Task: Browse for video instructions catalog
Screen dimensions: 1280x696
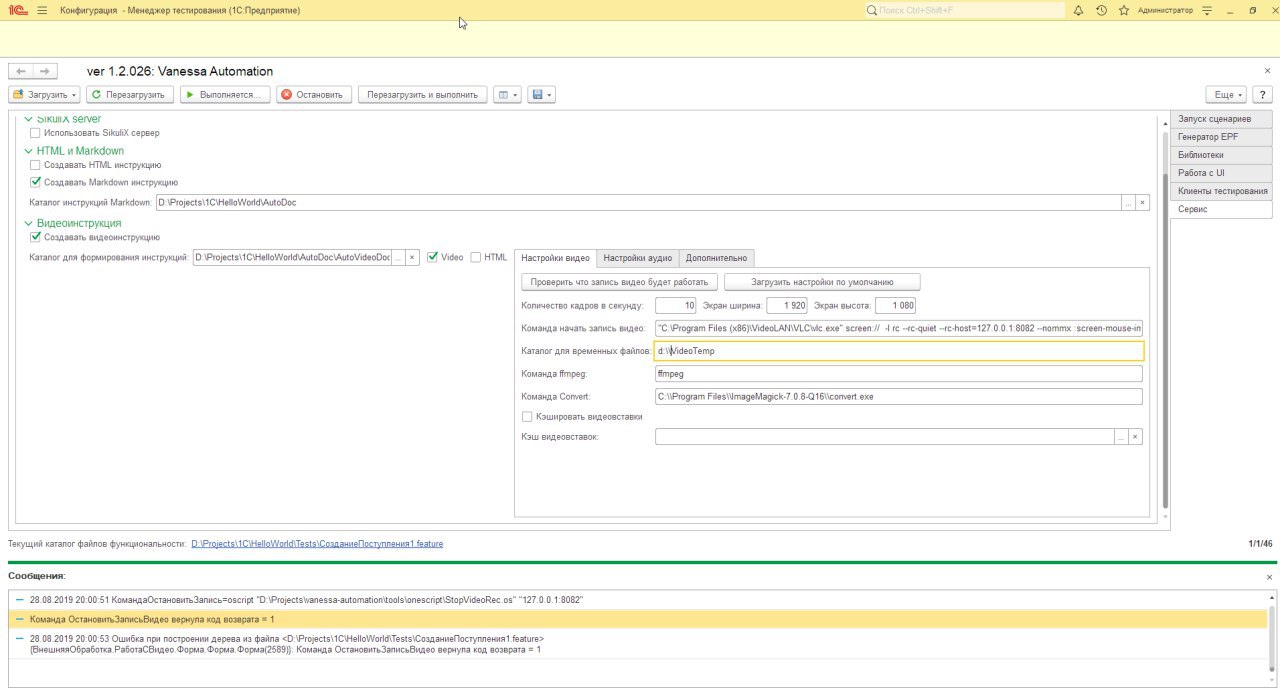Action: click(398, 257)
